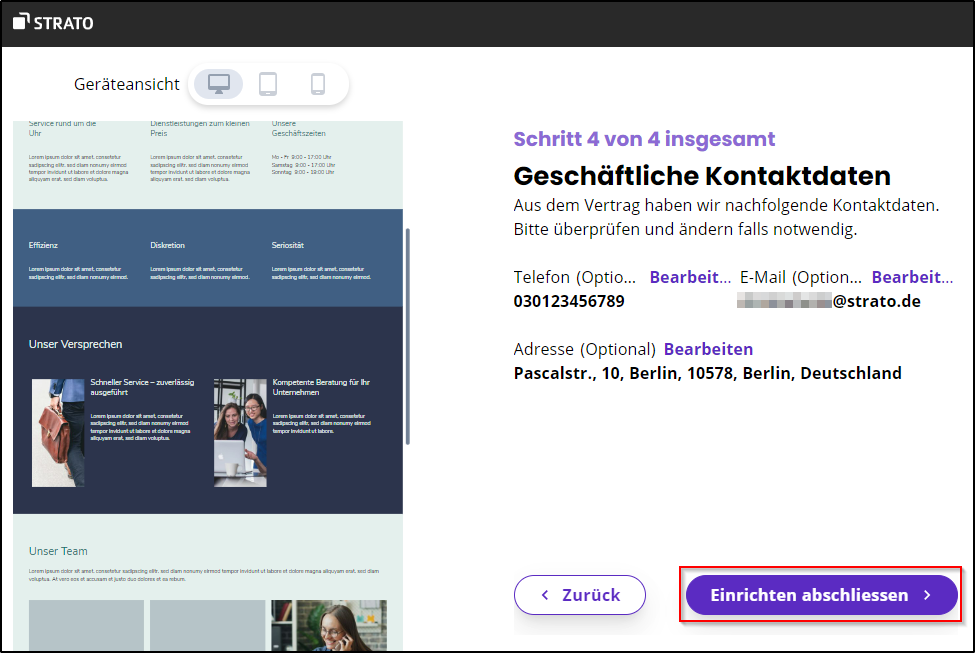Go back with the Zurück button

pos(580,595)
